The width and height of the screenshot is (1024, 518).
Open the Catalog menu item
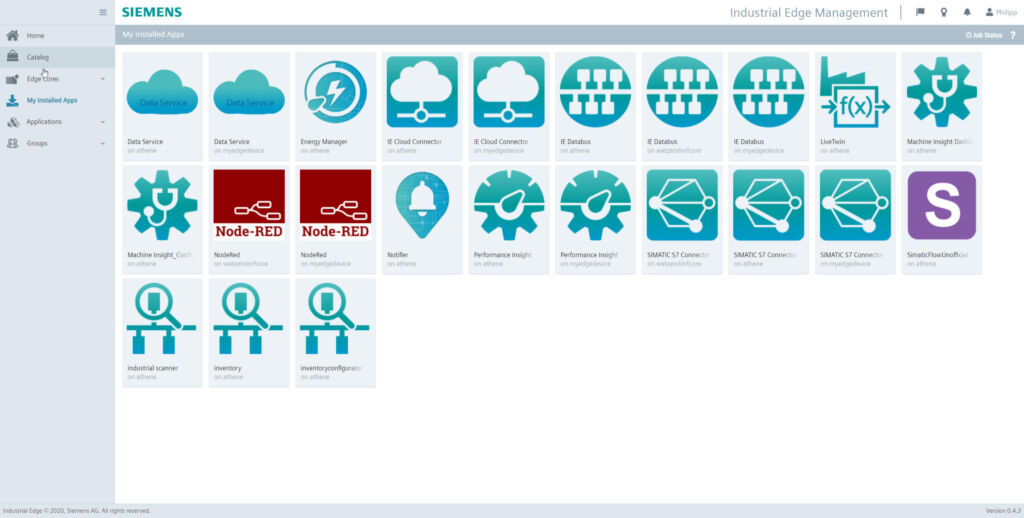click(37, 57)
